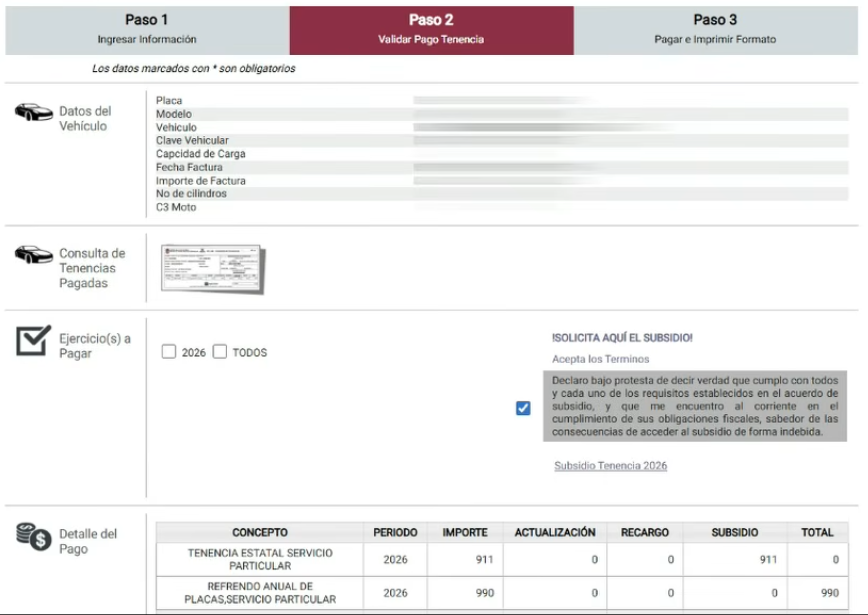Check the 2026 year checkbox

click(x=169, y=352)
